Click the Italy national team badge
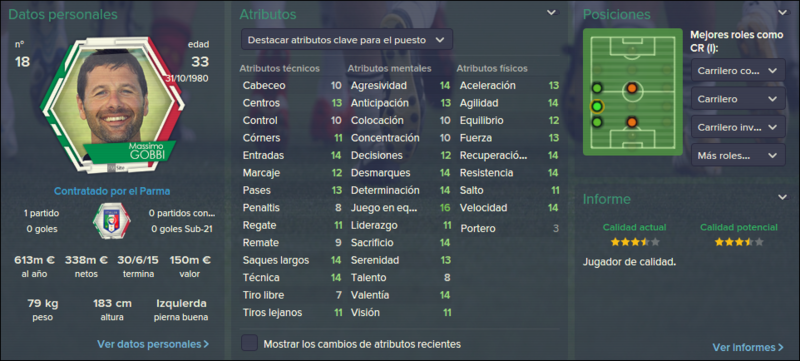Screen dimensions: 800x361 click(x=111, y=220)
